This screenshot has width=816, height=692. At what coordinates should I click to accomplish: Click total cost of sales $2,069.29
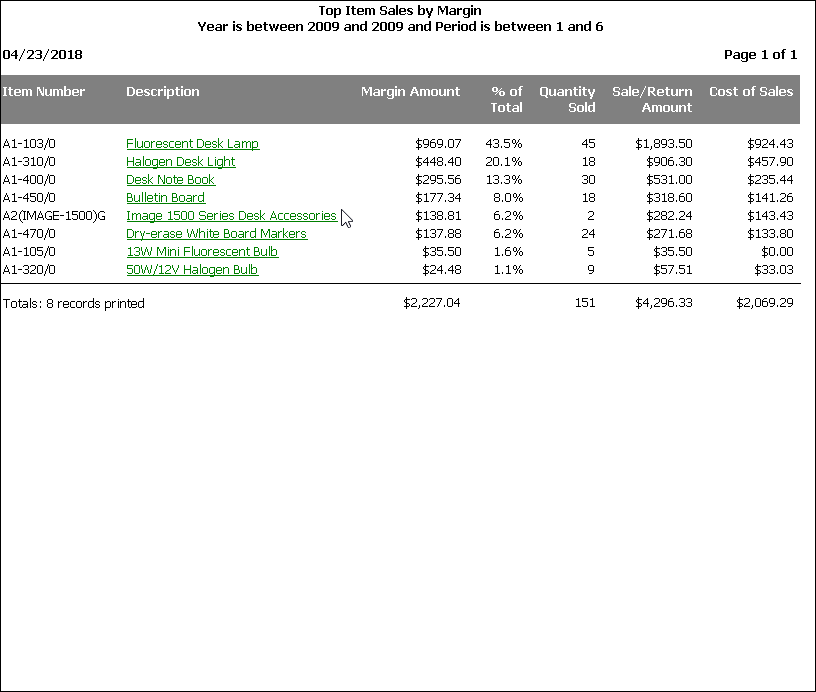[x=765, y=303]
